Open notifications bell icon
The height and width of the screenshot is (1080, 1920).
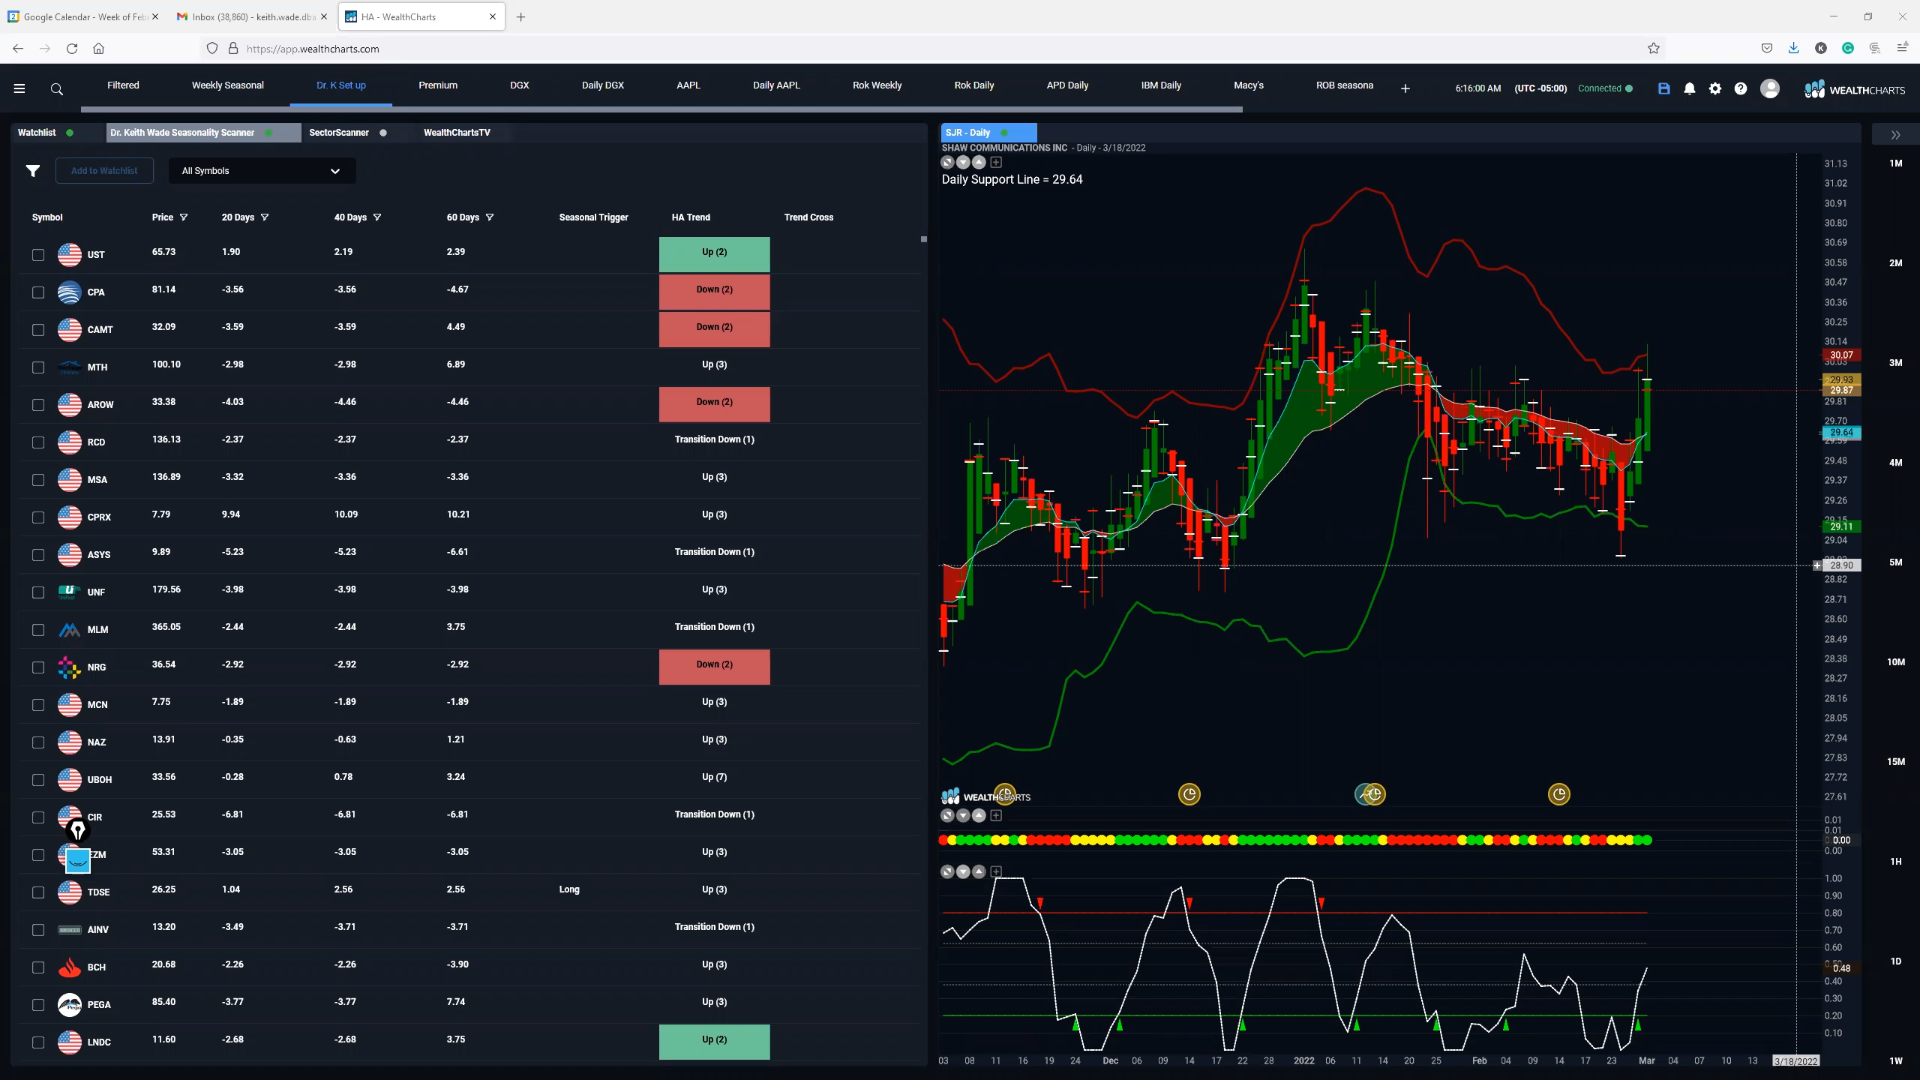tap(1690, 88)
